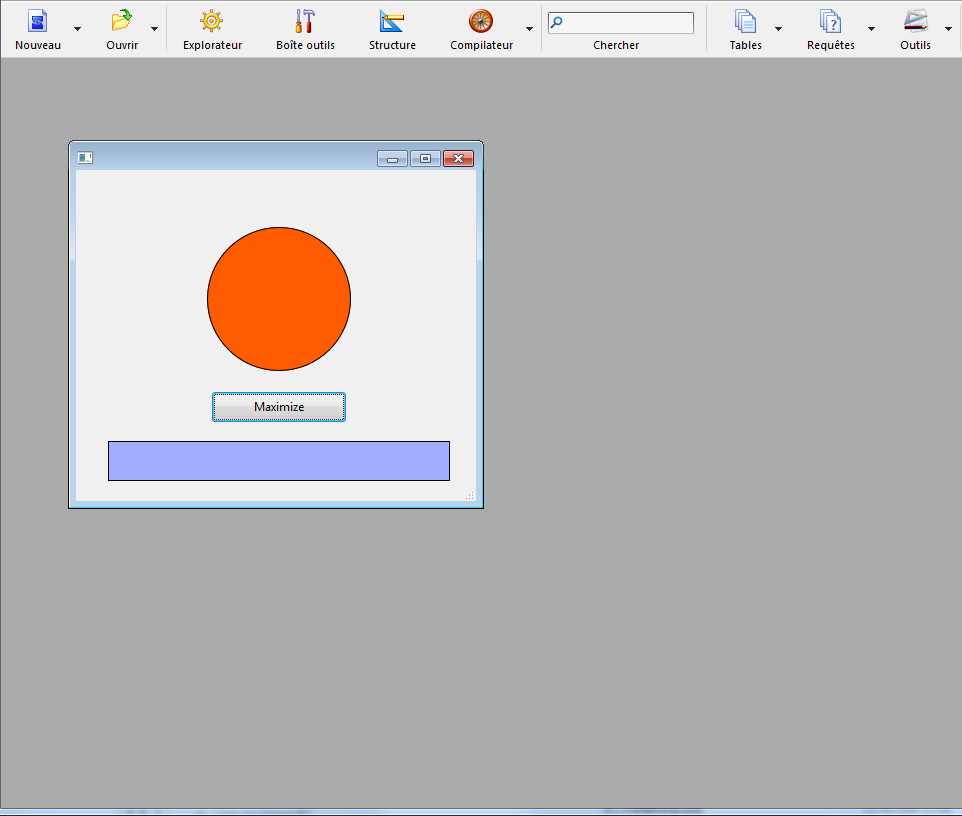Select the Structure icon
Screen dimensions: 962x816
[x=392, y=22]
